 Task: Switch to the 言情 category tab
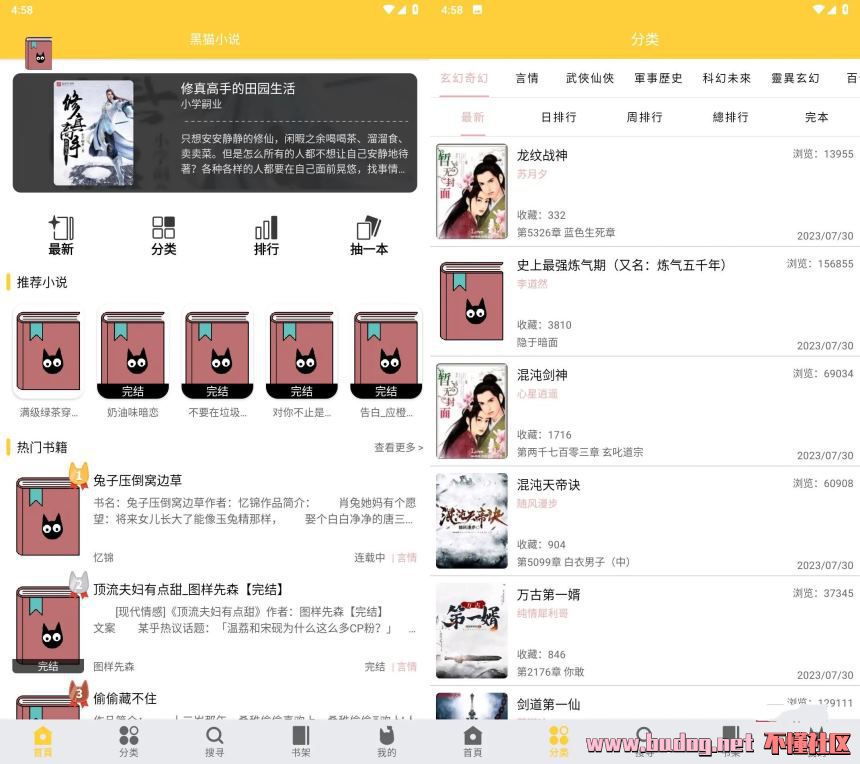click(x=527, y=78)
